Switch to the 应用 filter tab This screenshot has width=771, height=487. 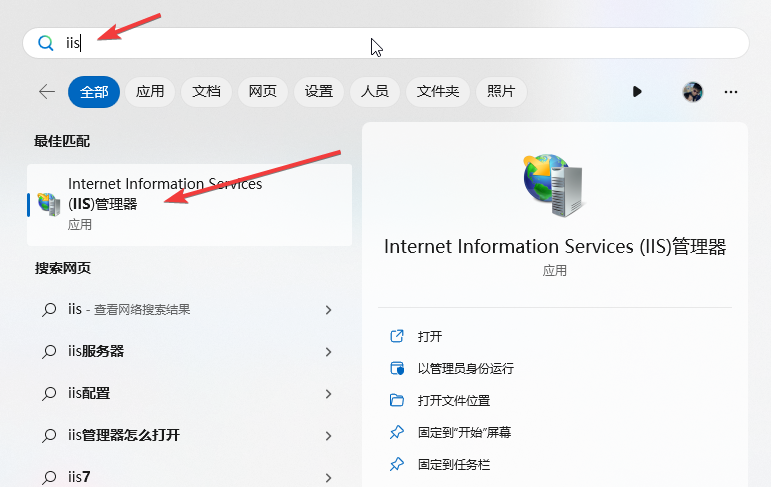point(150,91)
